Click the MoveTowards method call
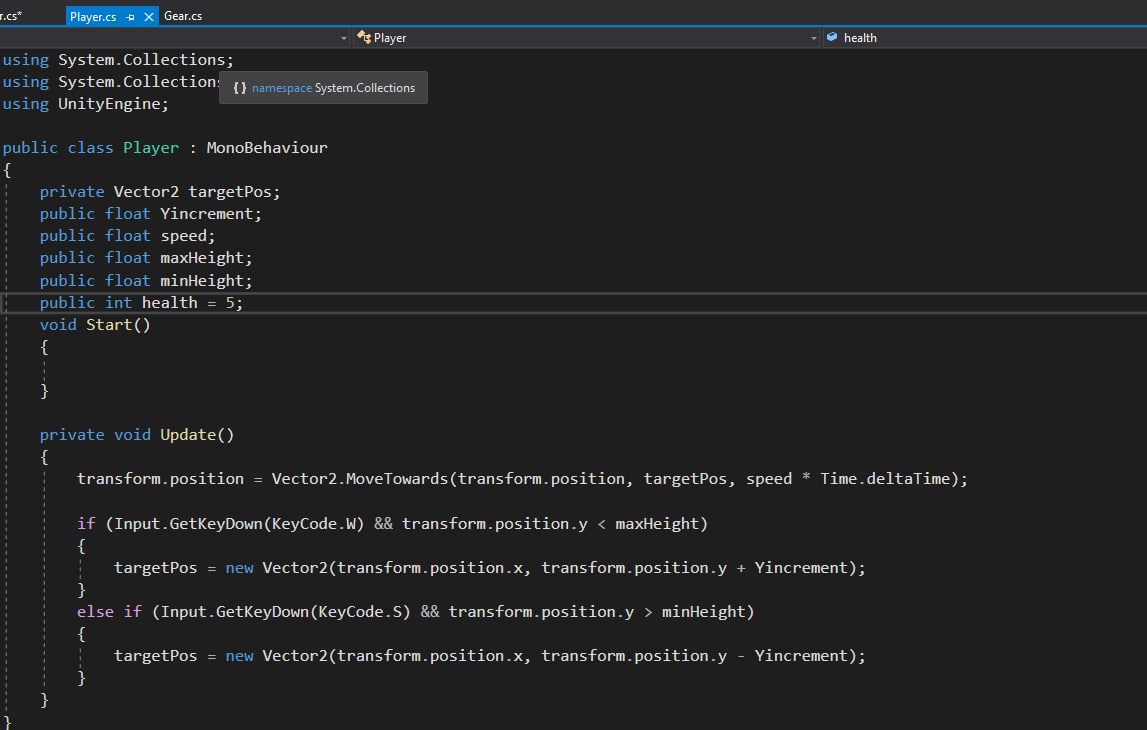 coord(397,478)
